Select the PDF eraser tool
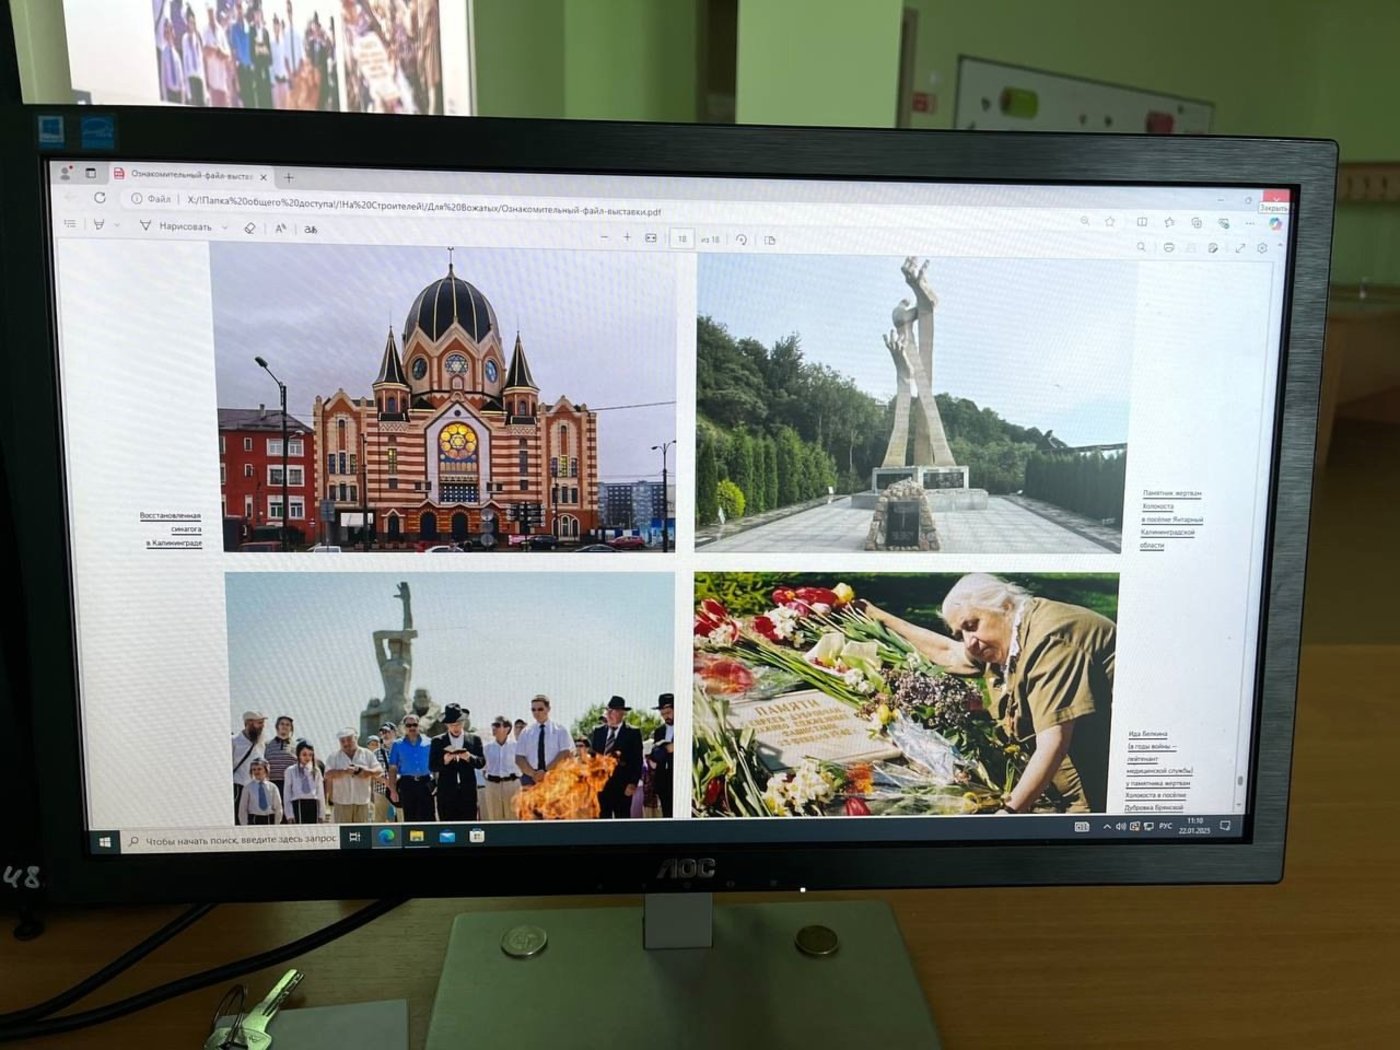The height and width of the screenshot is (1050, 1400). 250,228
